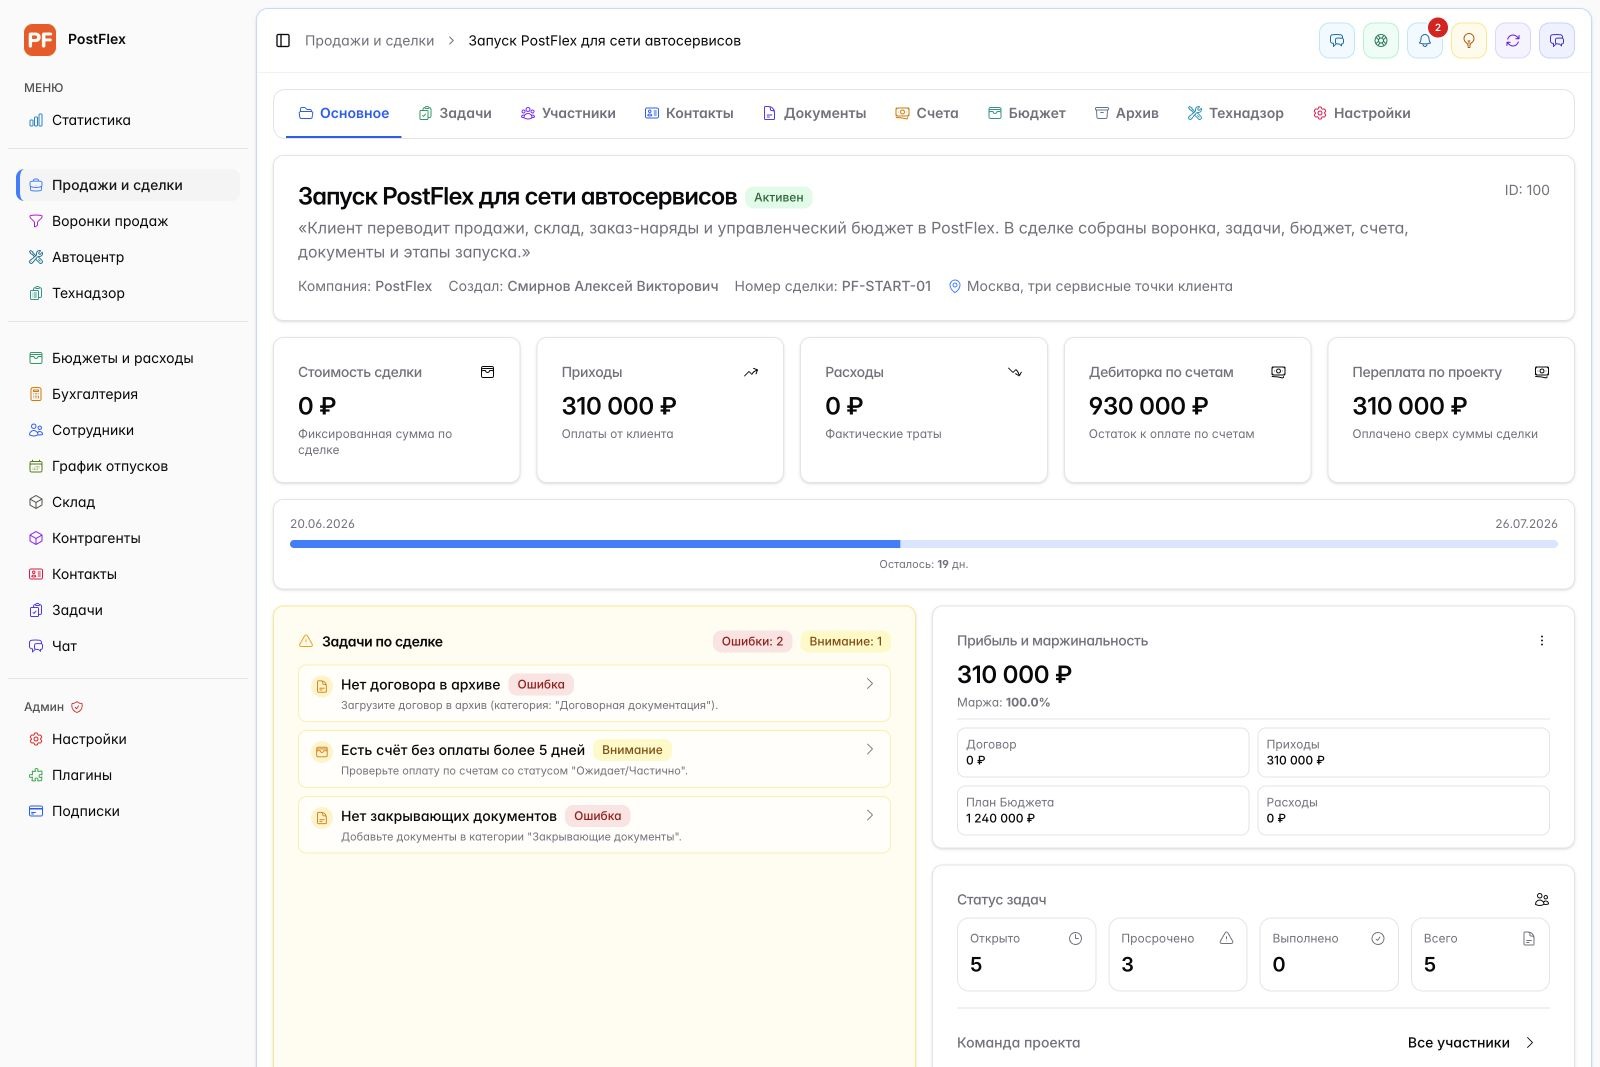Image resolution: width=1600 pixels, height=1067 pixels.
Task: Click the Дебиторка по счетам card icon
Action: [1278, 372]
